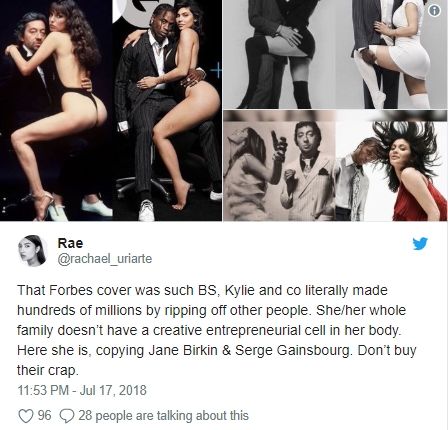448x430 pixels.
Task: Click the tweet line mentioning Jane Birkin
Action: tap(217, 350)
